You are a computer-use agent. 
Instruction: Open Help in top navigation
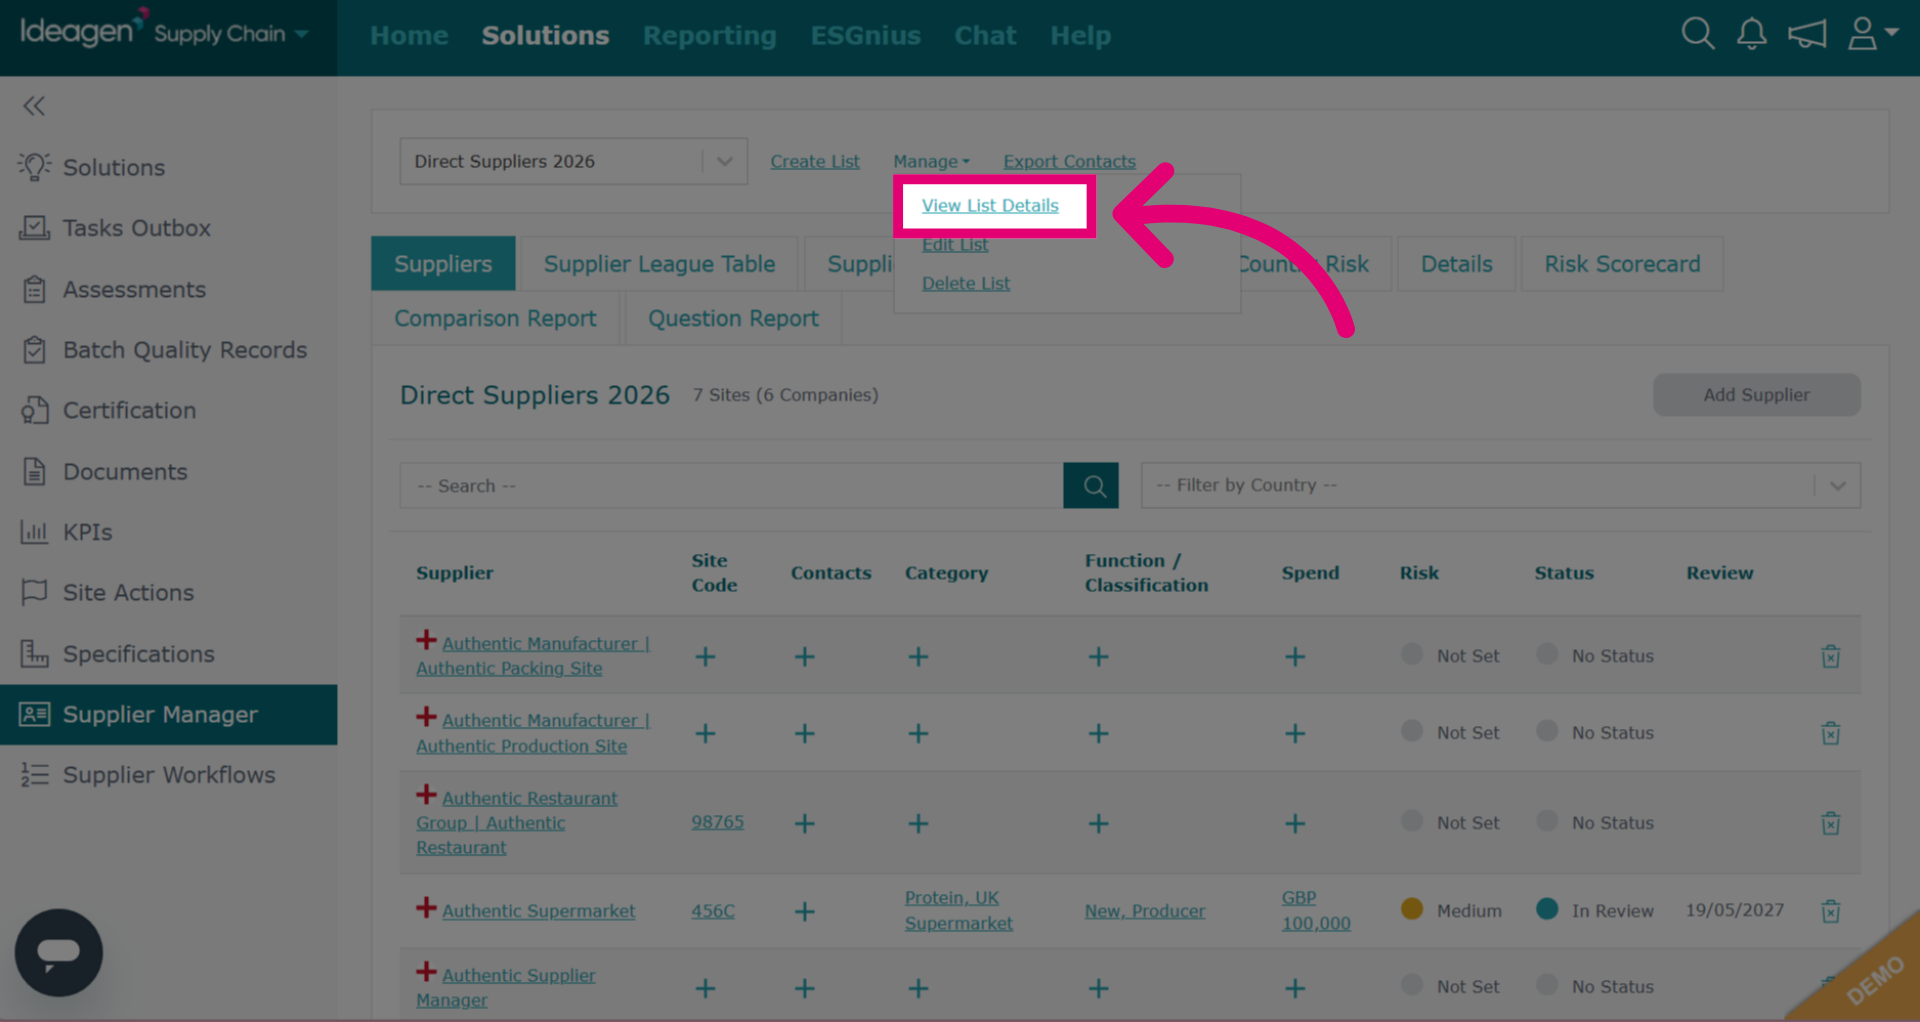1080,35
